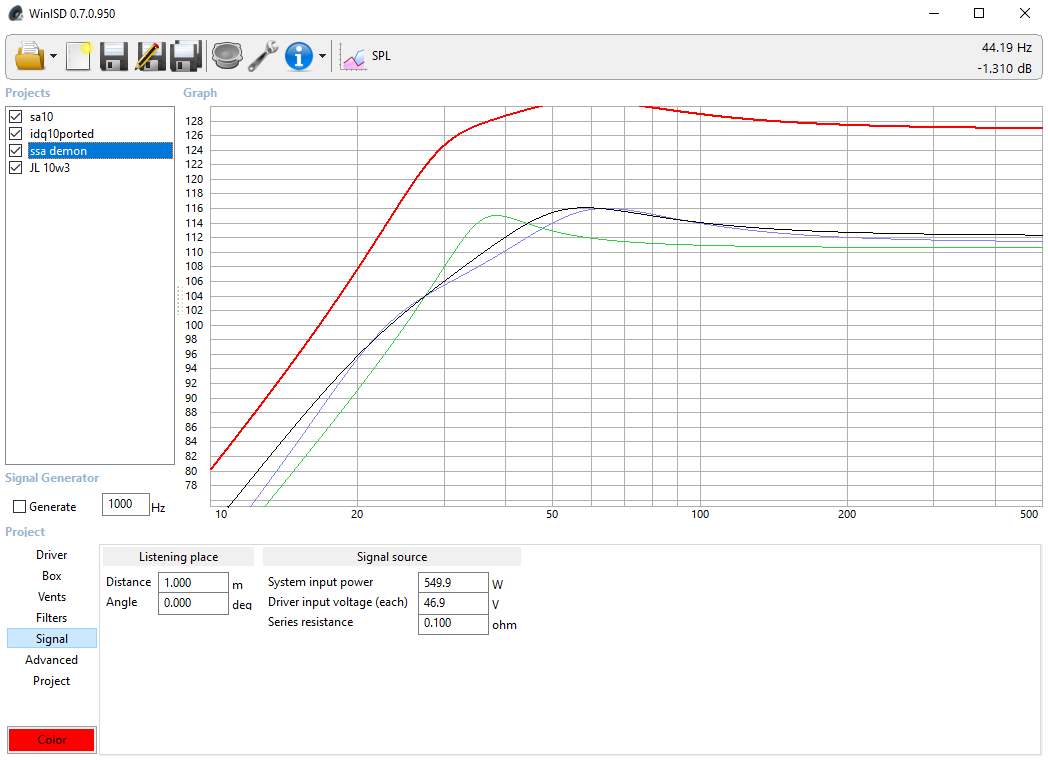The height and width of the screenshot is (760, 1048).
Task: Toggle the ssa demon project checkbox
Action: tap(16, 150)
